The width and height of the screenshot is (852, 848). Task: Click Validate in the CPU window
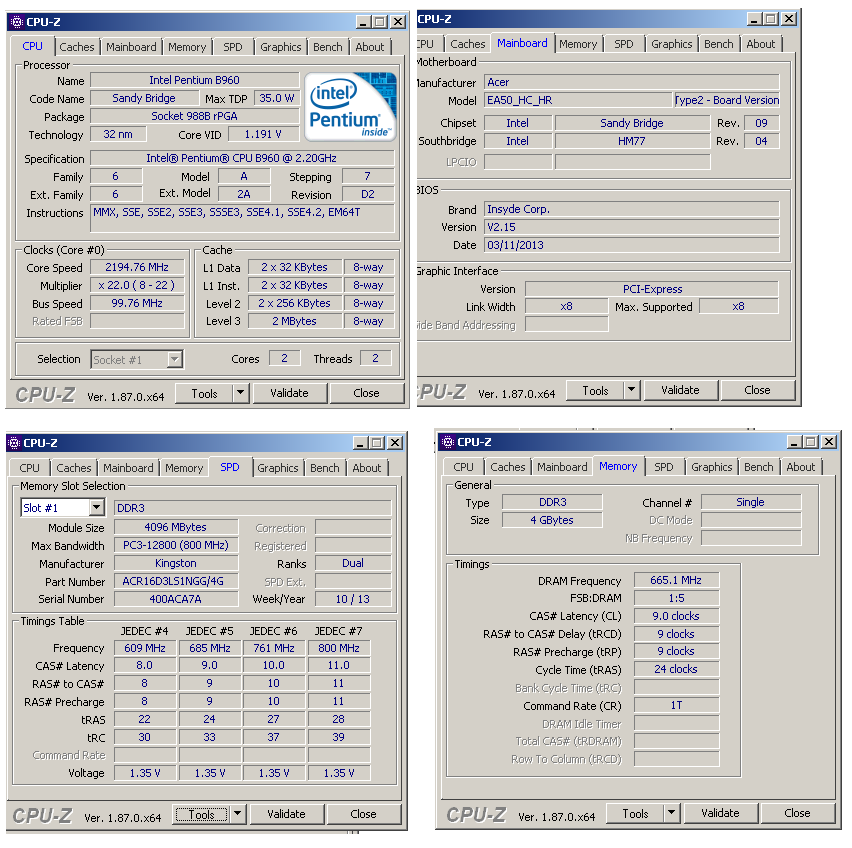click(x=289, y=393)
